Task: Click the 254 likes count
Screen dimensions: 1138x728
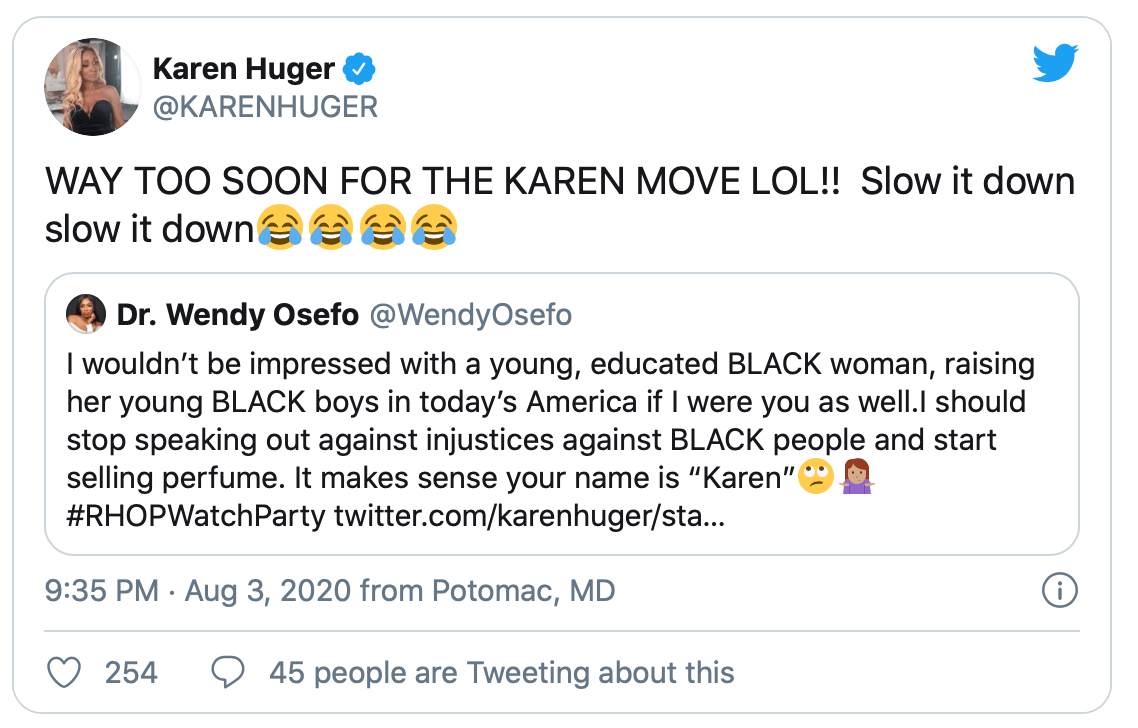Action: [x=131, y=672]
